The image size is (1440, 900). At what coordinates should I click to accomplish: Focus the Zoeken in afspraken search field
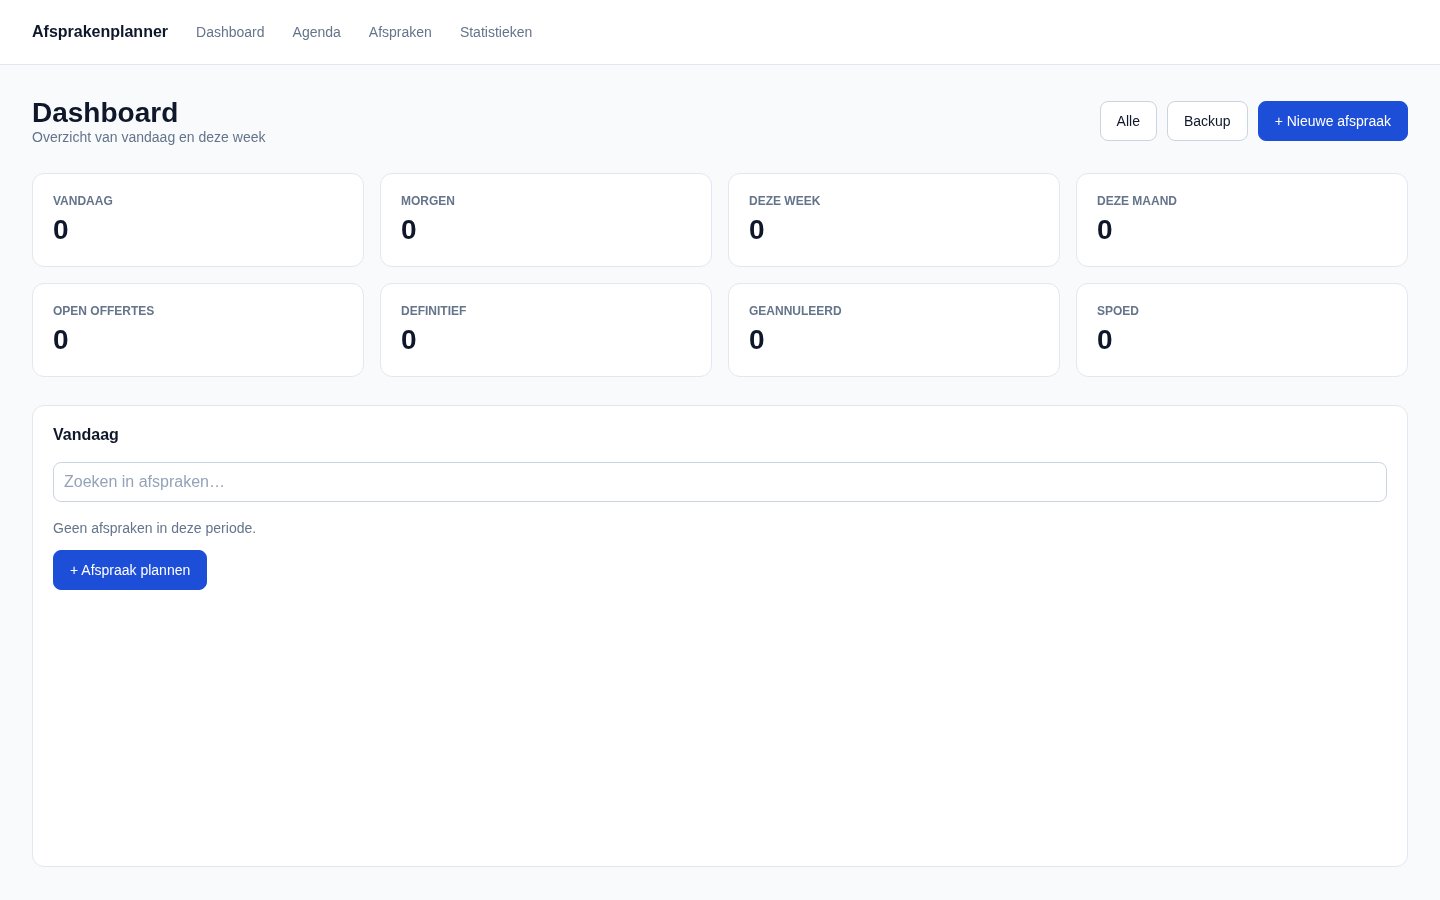pyautogui.click(x=720, y=482)
